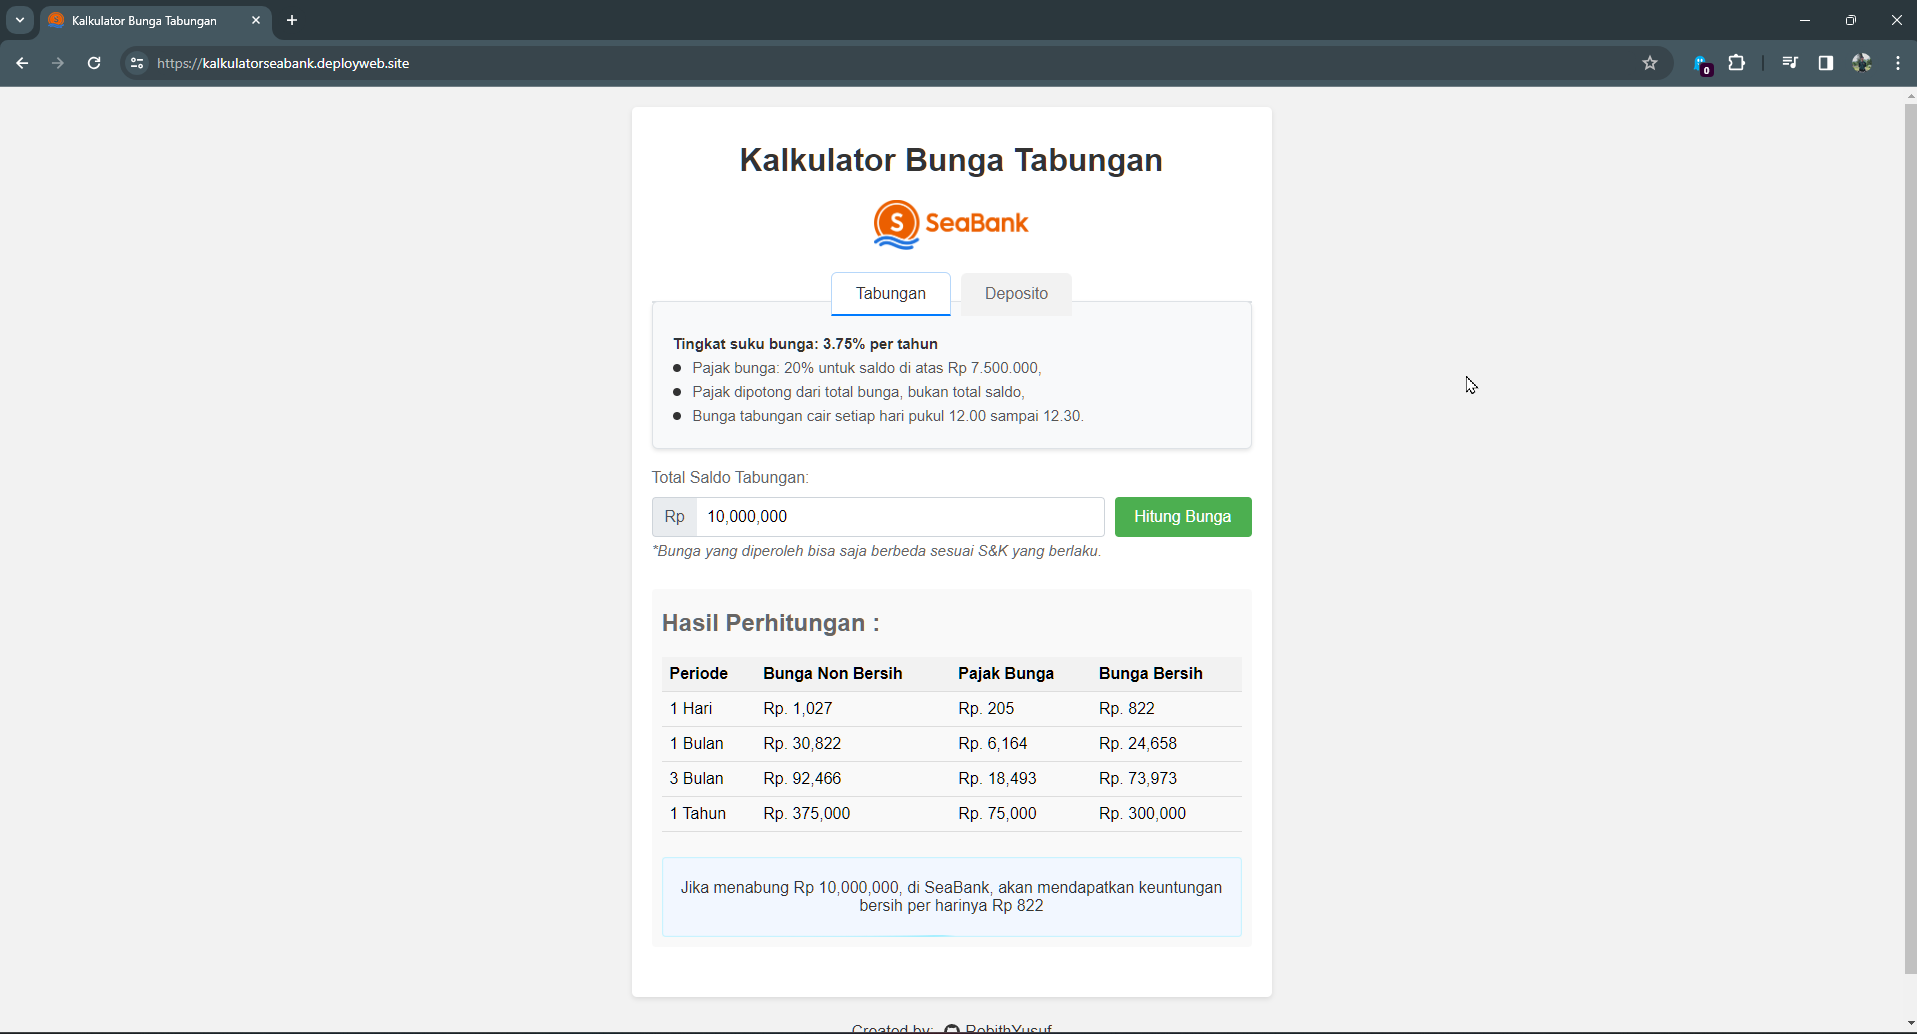Reload the current page

pyautogui.click(x=94, y=63)
